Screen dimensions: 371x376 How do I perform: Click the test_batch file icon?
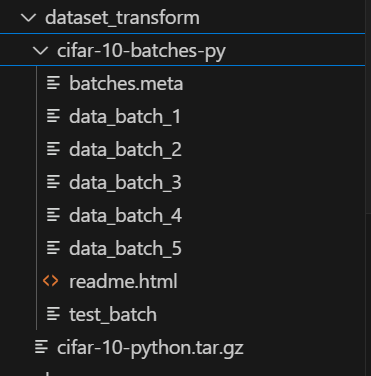(53, 314)
